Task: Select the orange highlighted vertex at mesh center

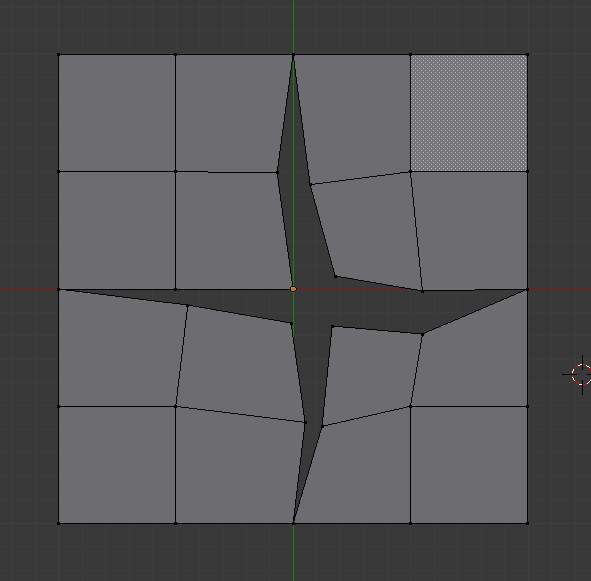Action: (x=293, y=289)
